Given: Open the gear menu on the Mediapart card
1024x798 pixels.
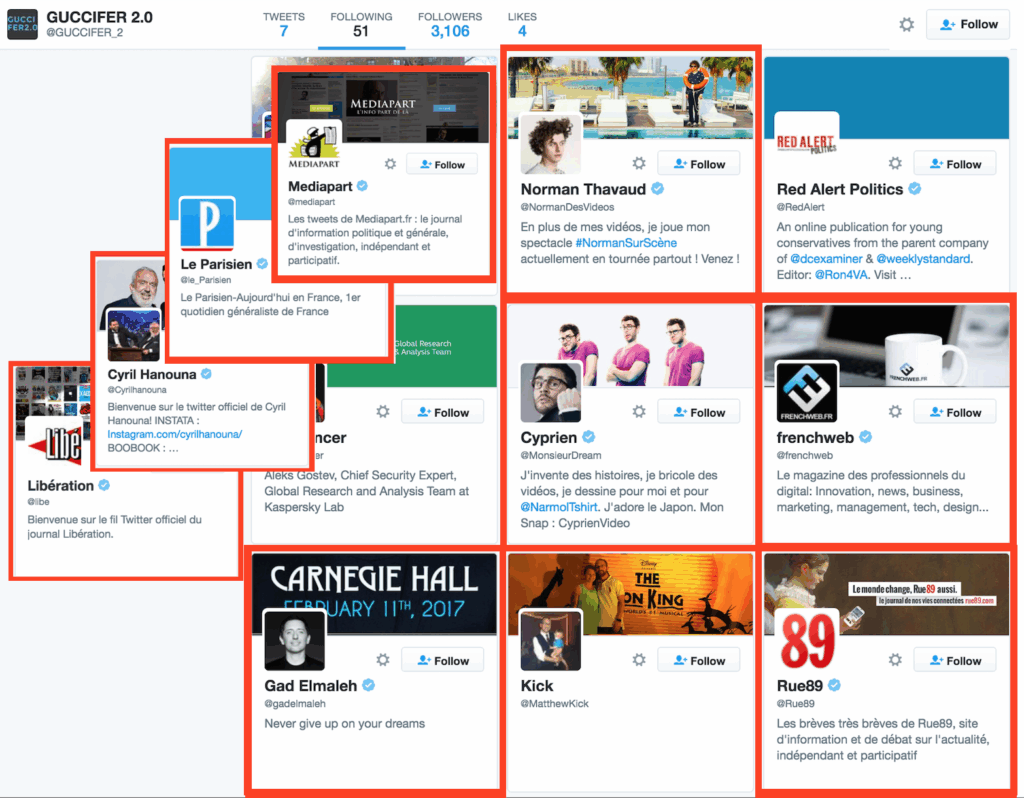Looking at the screenshot, I should tap(391, 164).
